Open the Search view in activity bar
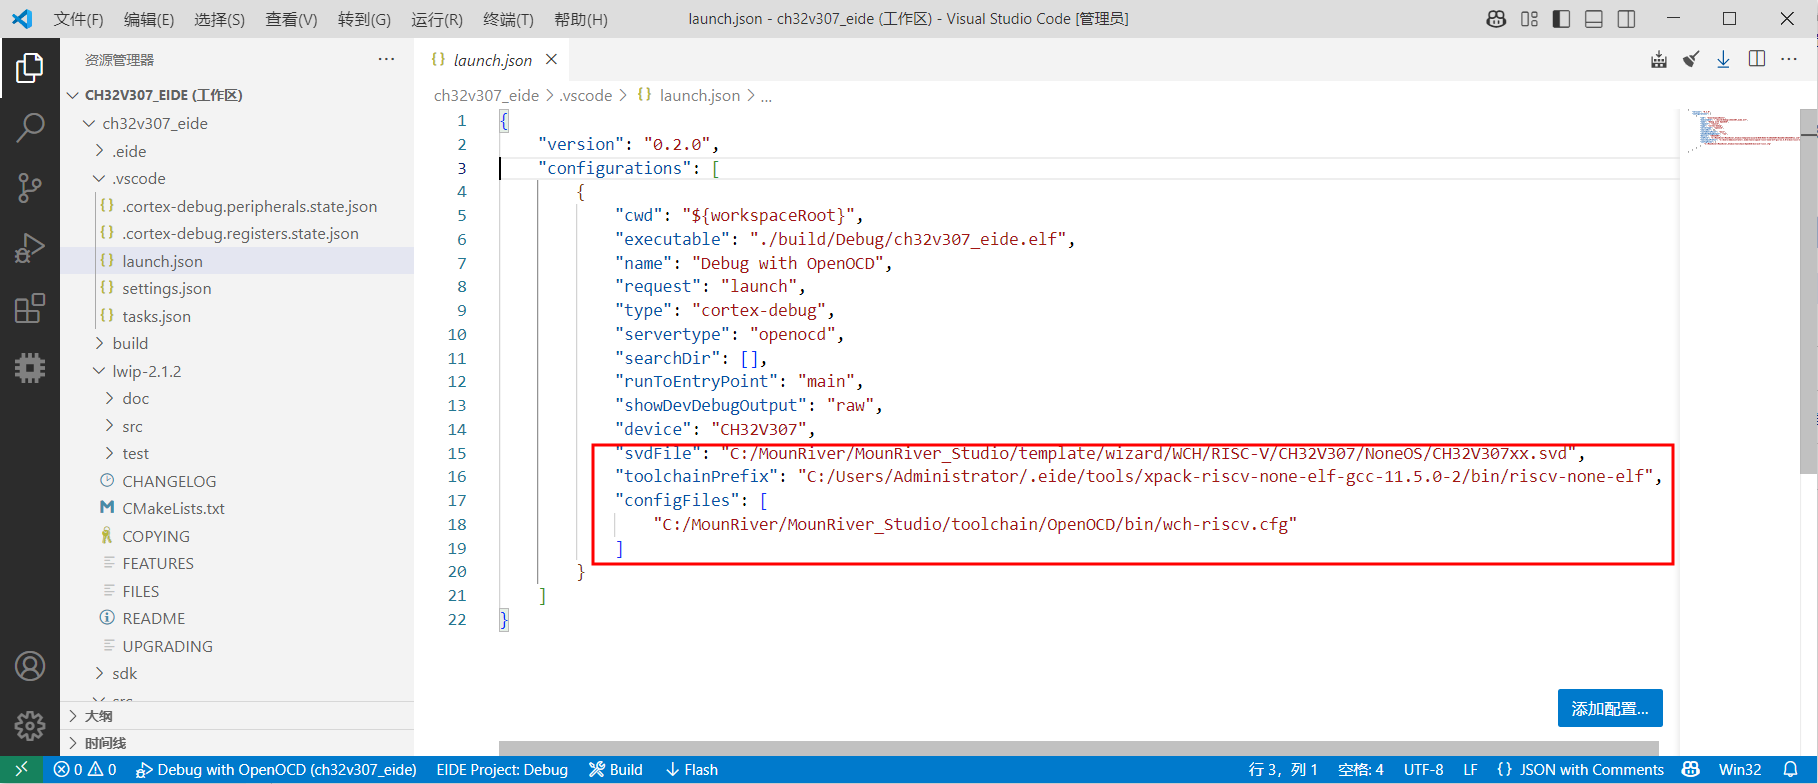The width and height of the screenshot is (1818, 784). [x=30, y=128]
